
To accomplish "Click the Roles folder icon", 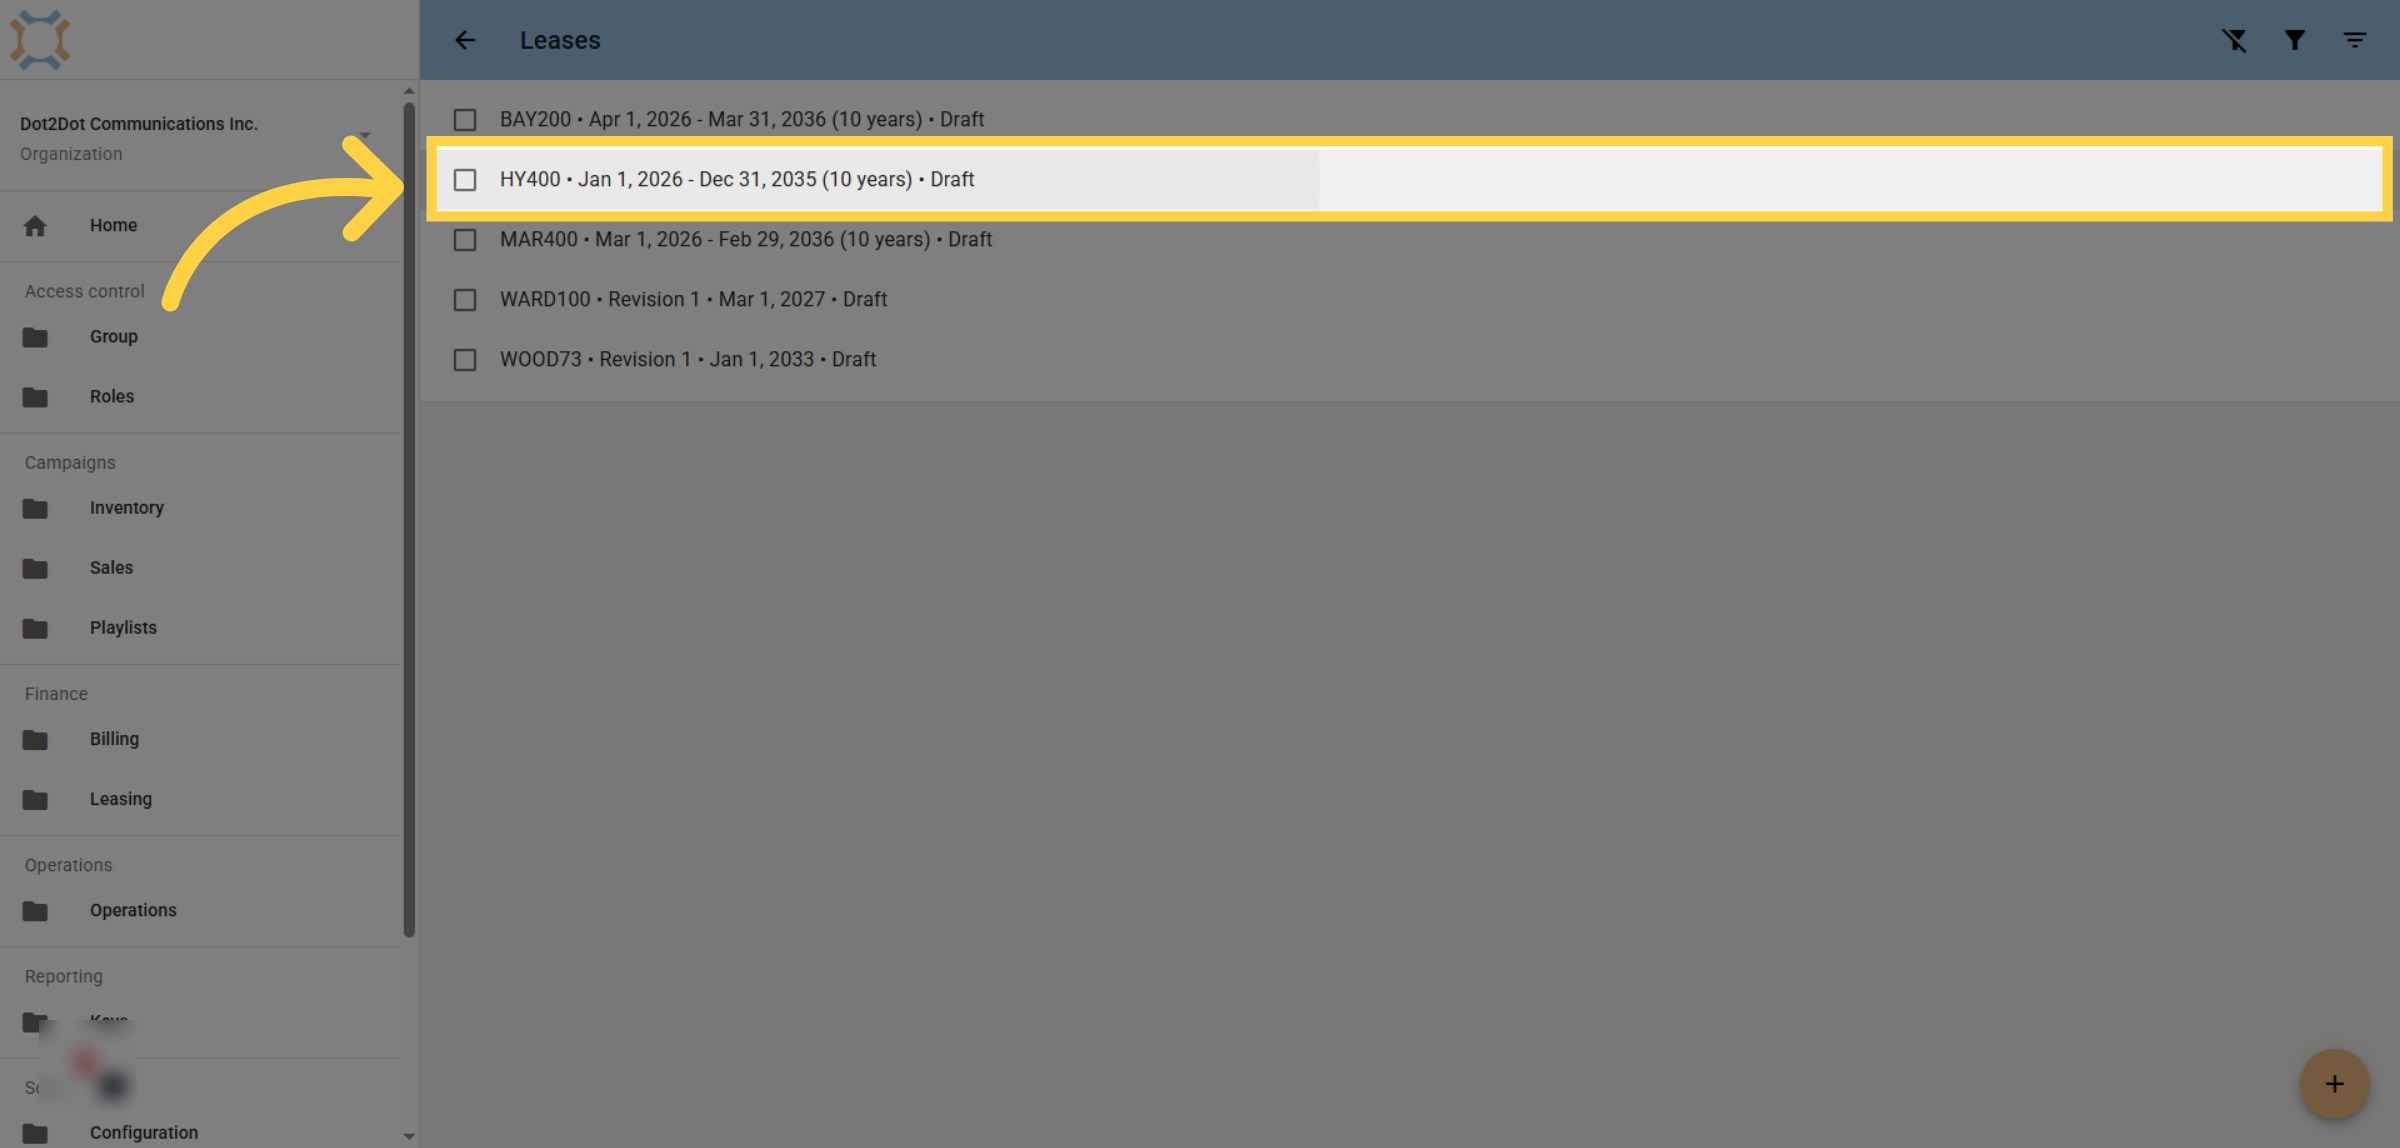I will coord(35,397).
